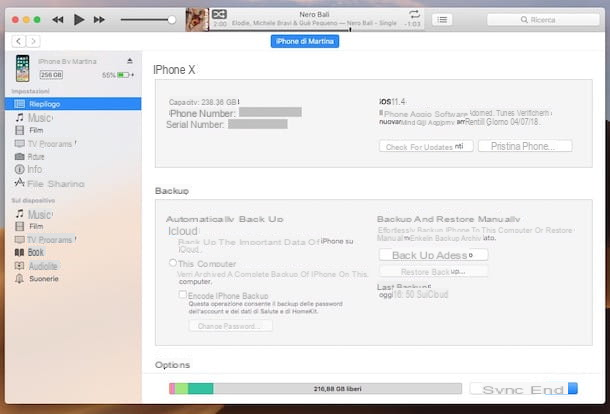Open the Info sidebar item

(28, 169)
